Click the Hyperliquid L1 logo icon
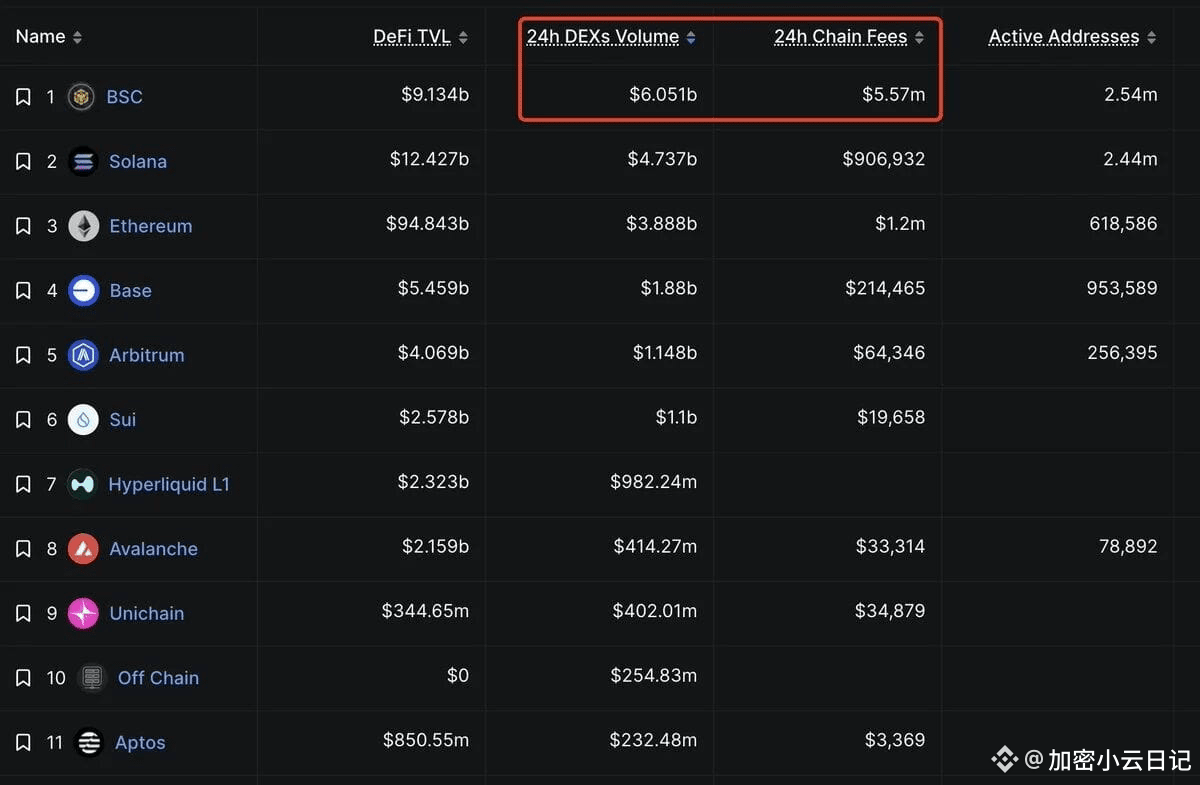The width and height of the screenshot is (1200, 785). coord(82,485)
